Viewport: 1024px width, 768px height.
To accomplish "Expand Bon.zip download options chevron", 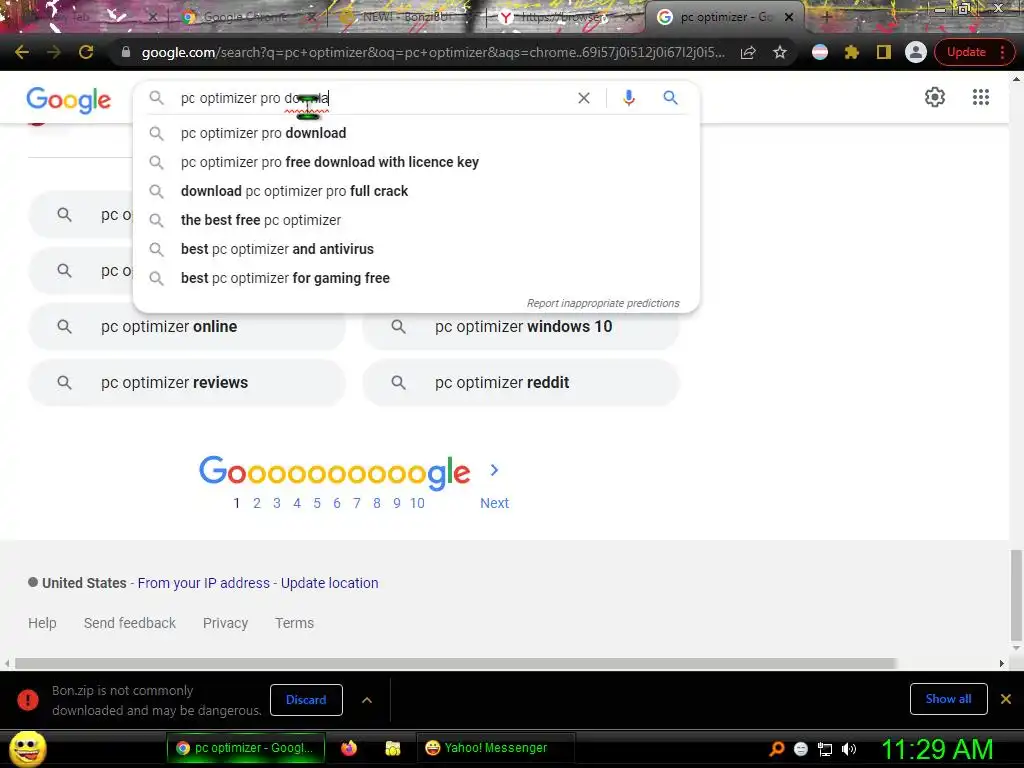I will point(367,700).
